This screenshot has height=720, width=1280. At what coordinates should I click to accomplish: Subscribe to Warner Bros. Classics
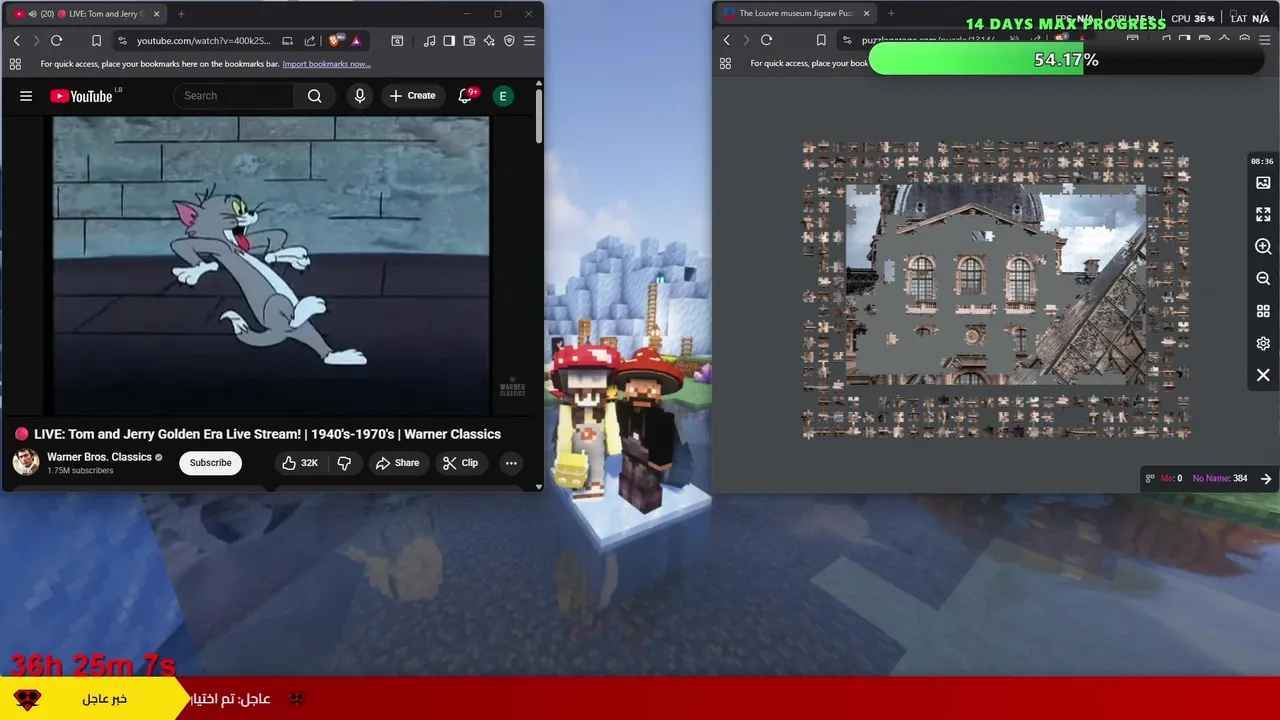[210, 463]
